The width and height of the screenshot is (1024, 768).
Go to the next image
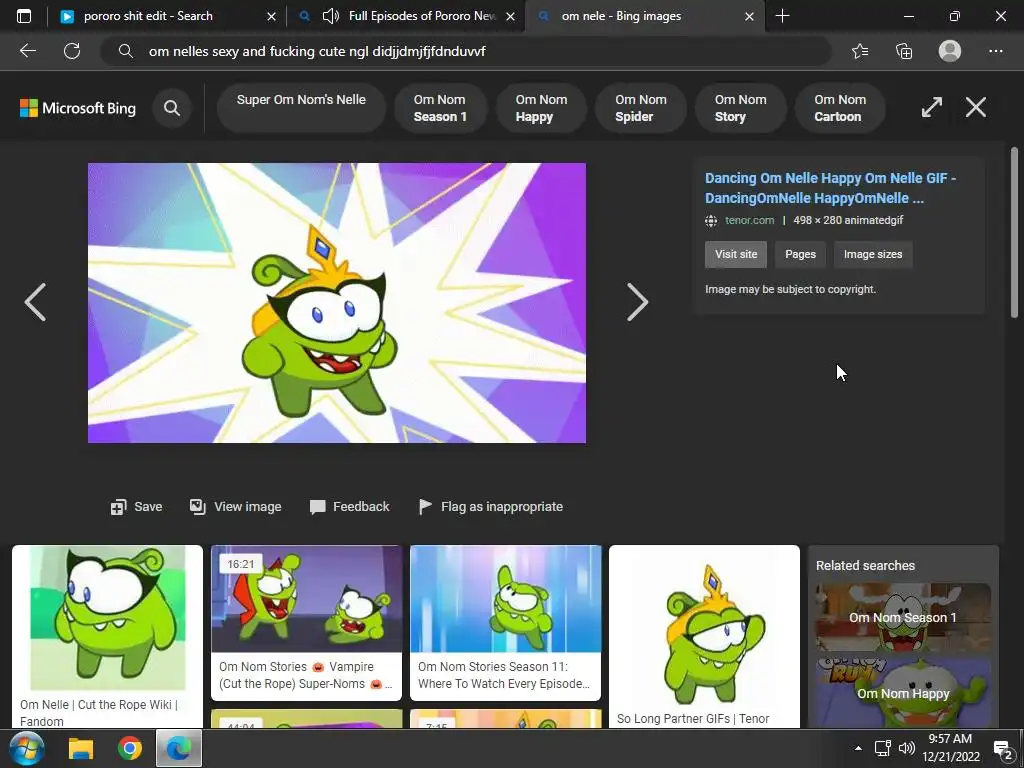pyautogui.click(x=637, y=302)
